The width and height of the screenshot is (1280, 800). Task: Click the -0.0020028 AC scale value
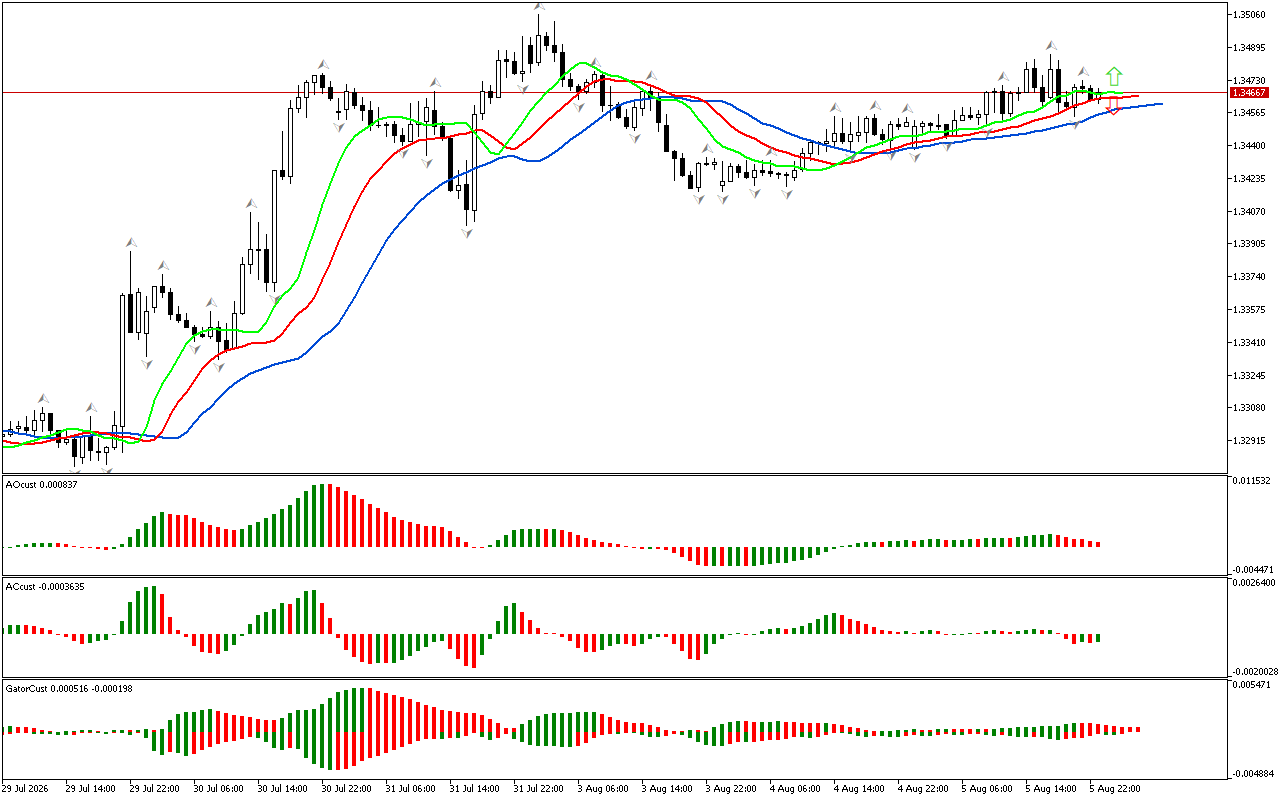1255,671
